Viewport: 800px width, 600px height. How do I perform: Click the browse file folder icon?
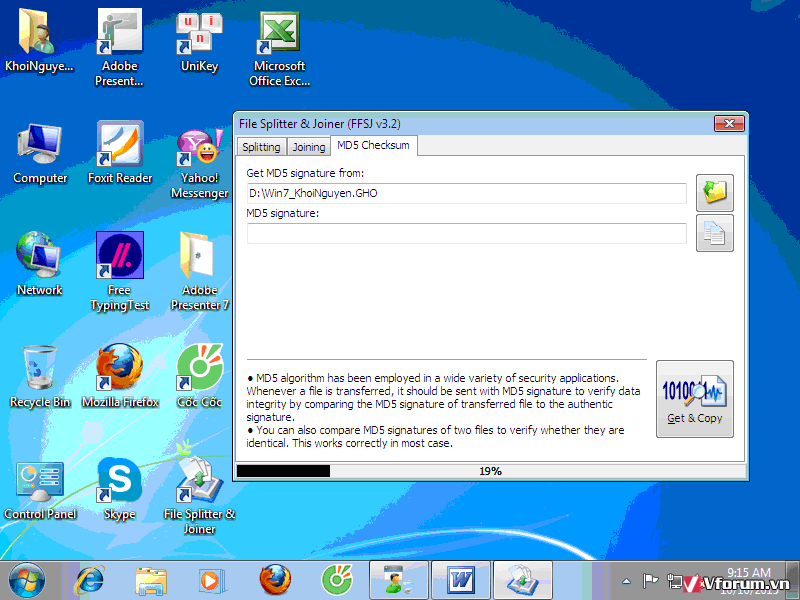click(714, 193)
